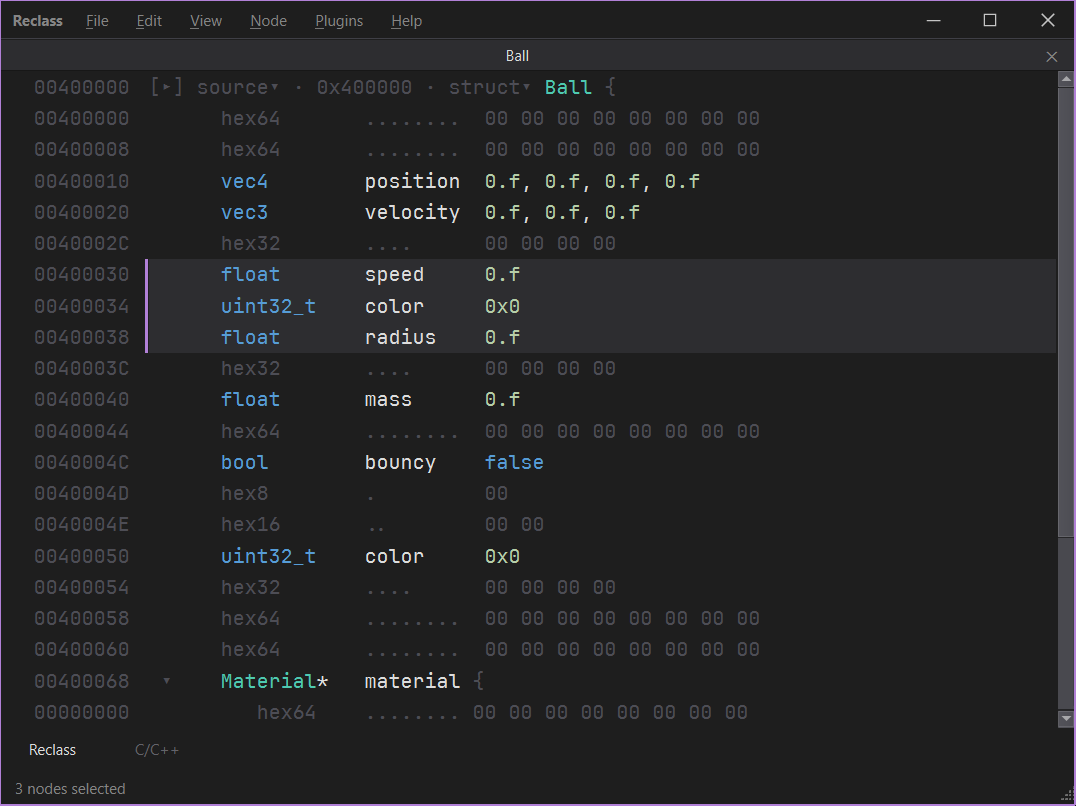The image size is (1076, 806).
Task: Click the radius field name
Action: point(400,337)
